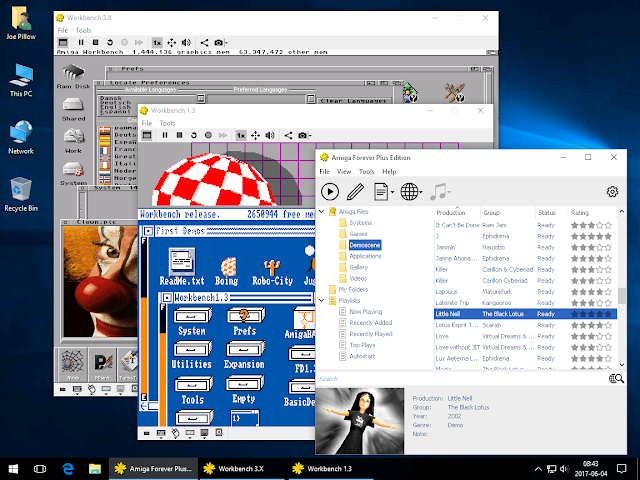This screenshot has height=480, width=640.
Task: Click the move arrows icon in Workbench 3.X
Action: pyautogui.click(x=171, y=42)
